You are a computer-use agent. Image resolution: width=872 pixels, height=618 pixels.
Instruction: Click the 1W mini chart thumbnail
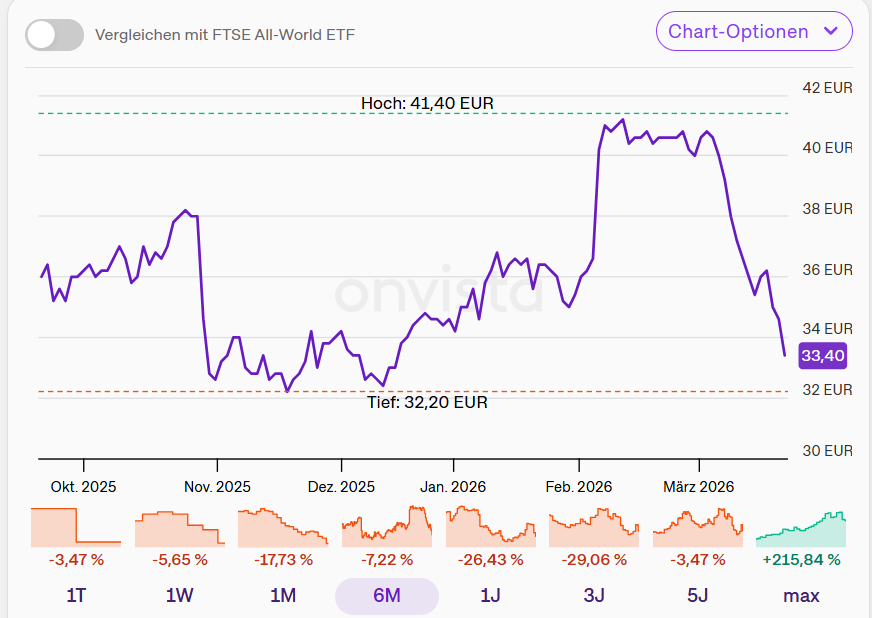pos(179,527)
